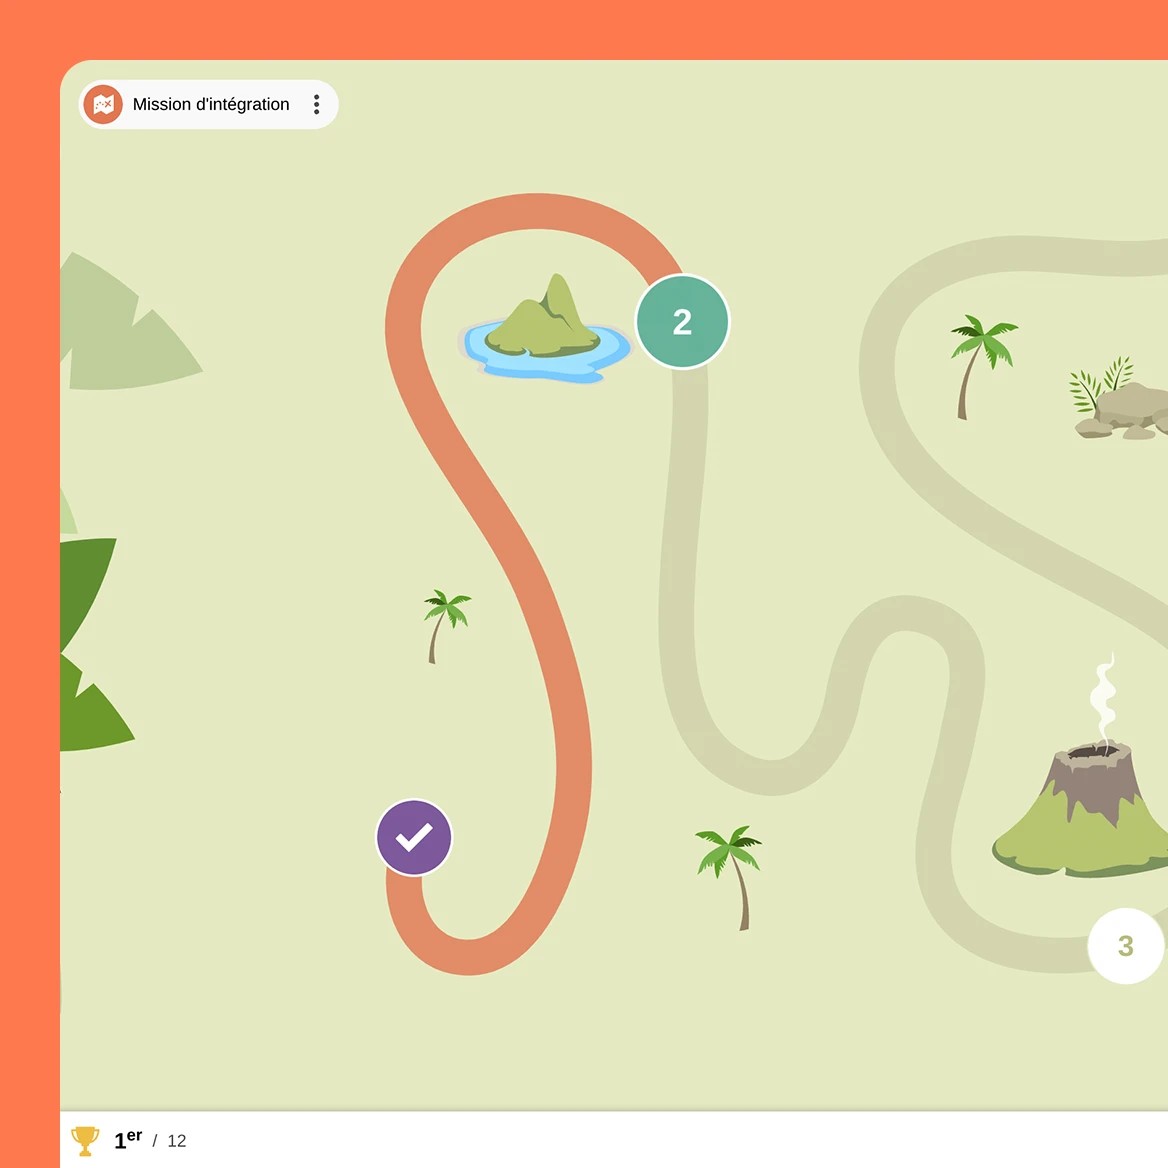Open step 2 on the path
The height and width of the screenshot is (1168, 1168).
(x=683, y=322)
